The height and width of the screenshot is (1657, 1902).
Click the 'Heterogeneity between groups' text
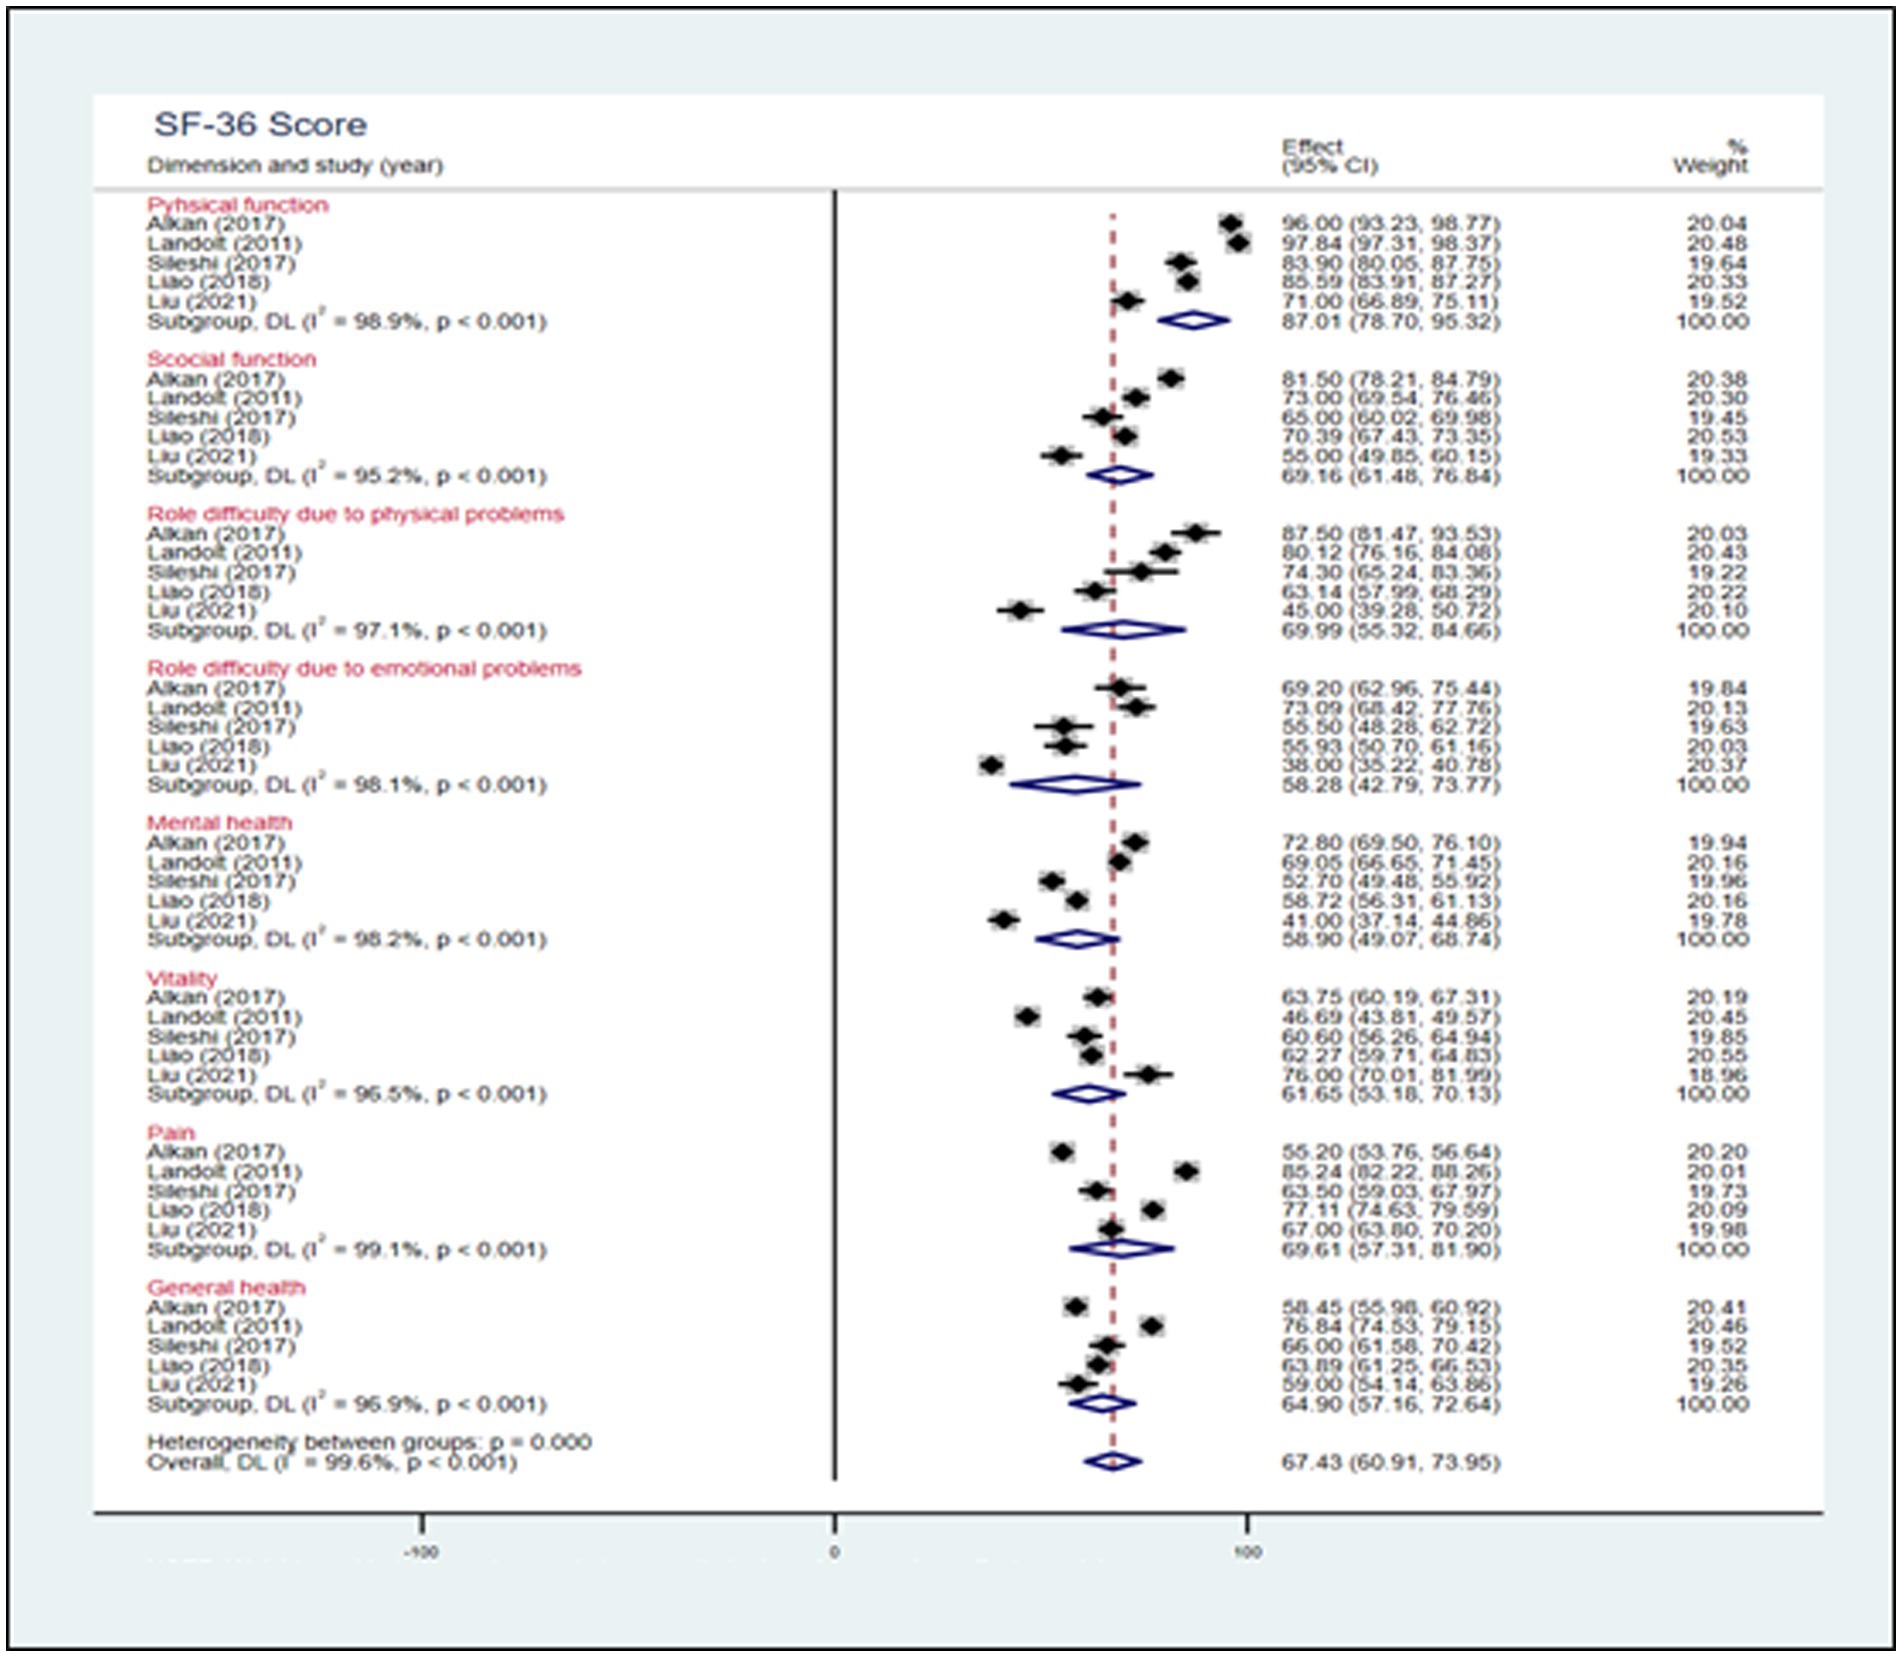pos(369,1442)
